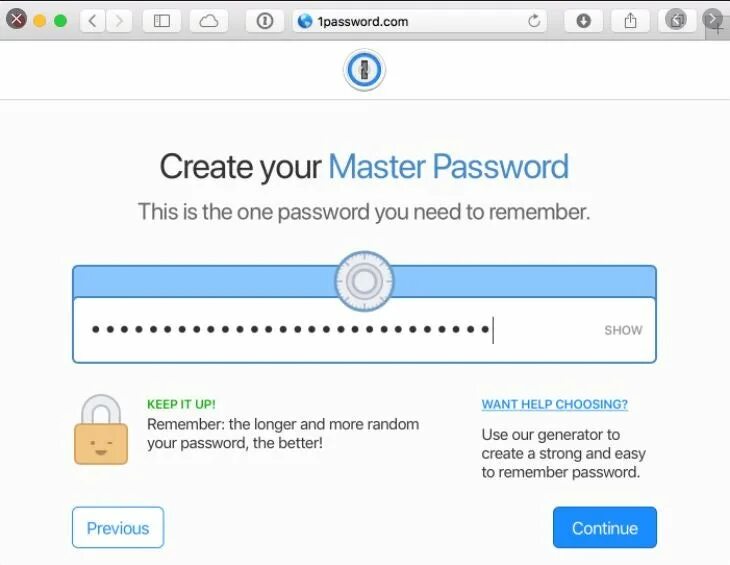Go back with Safari's back arrow
Image resolution: width=730 pixels, height=565 pixels.
tap(93, 21)
